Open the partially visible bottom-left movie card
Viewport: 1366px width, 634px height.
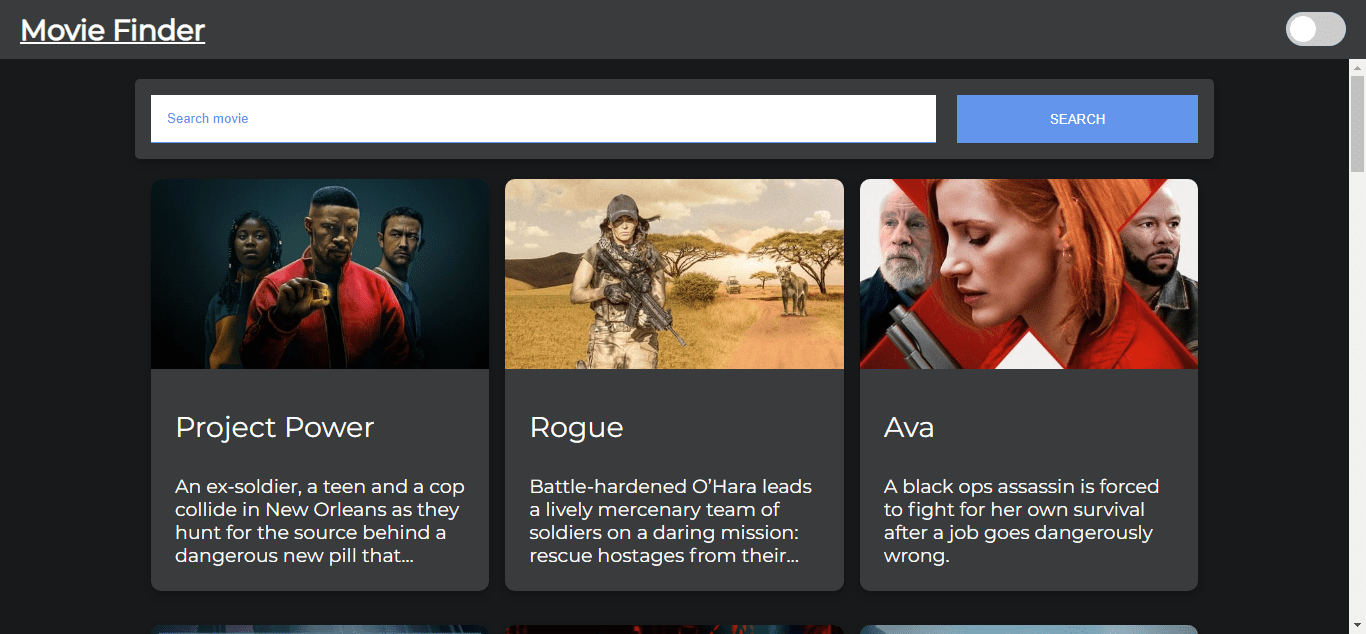pos(319,628)
